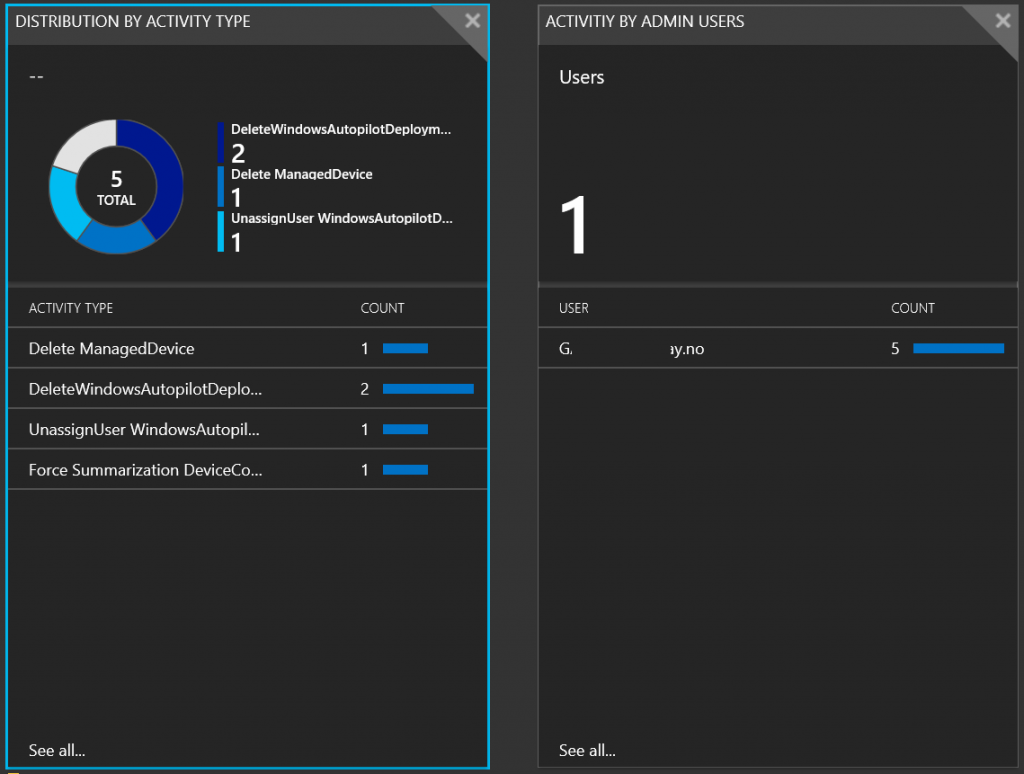Screen dimensions: 1024x774
Task: Click the count bar for DeleteWindowsAutopilotDeplo row
Action: (x=427, y=388)
